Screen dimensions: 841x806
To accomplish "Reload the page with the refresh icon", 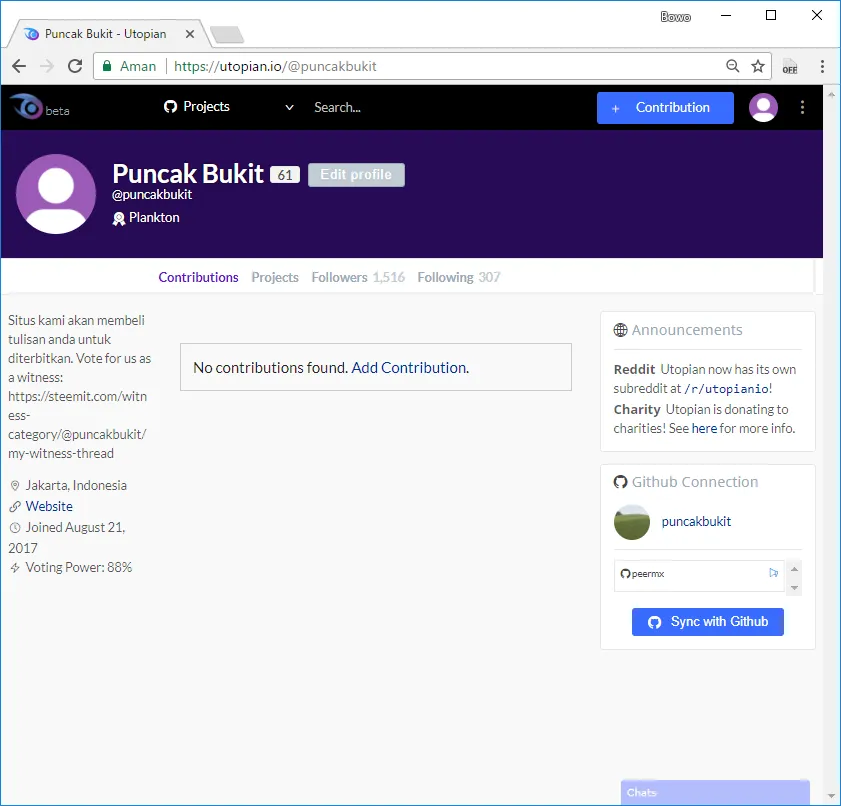I will click(75, 66).
